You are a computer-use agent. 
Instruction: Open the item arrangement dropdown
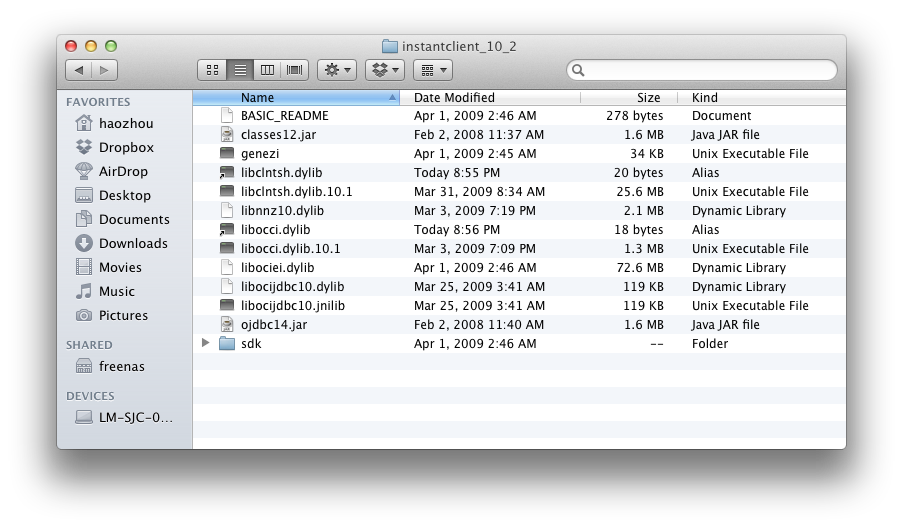click(432, 70)
